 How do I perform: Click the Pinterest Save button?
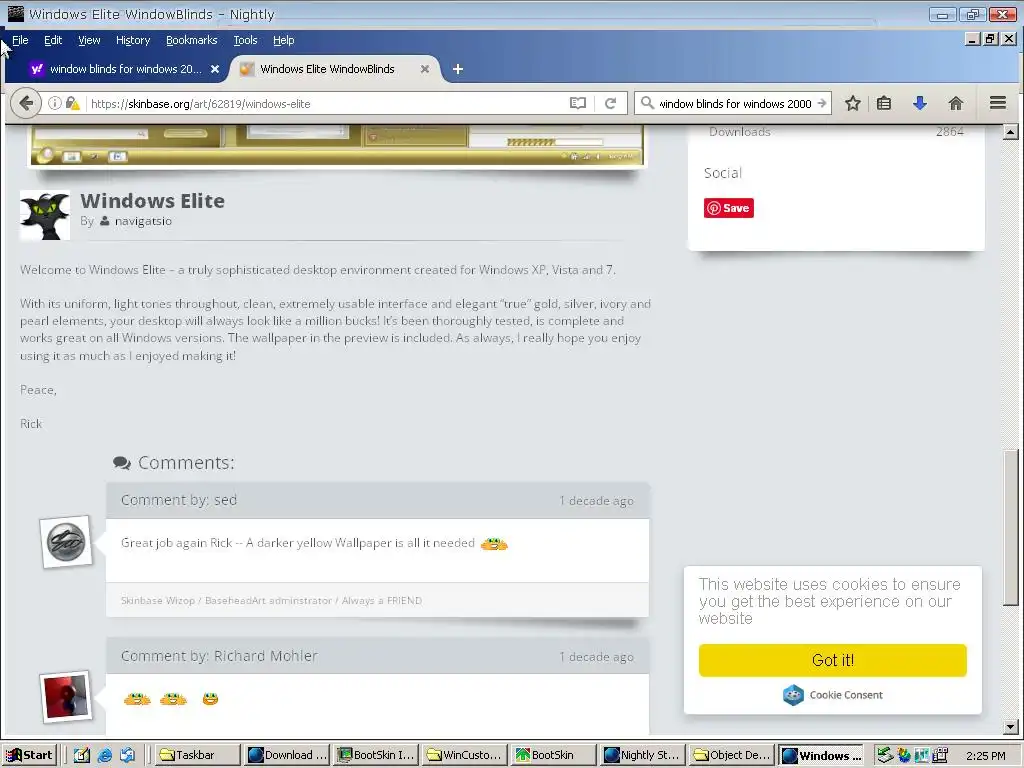[x=729, y=208]
